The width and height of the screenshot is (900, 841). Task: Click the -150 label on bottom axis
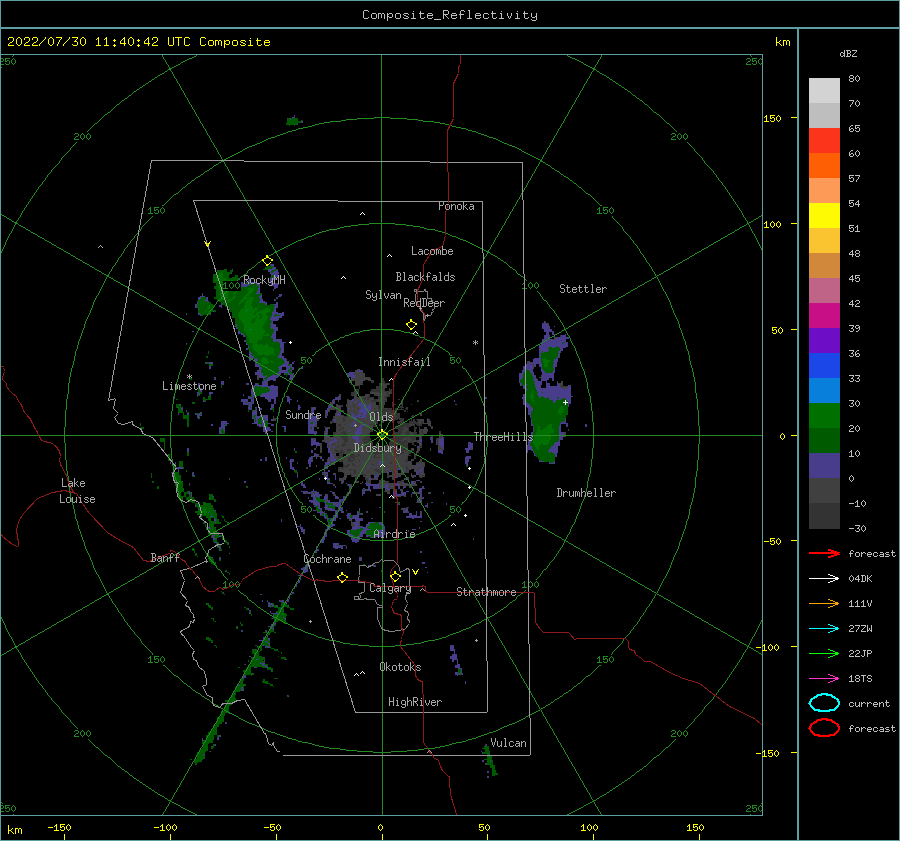pyautogui.click(x=59, y=827)
